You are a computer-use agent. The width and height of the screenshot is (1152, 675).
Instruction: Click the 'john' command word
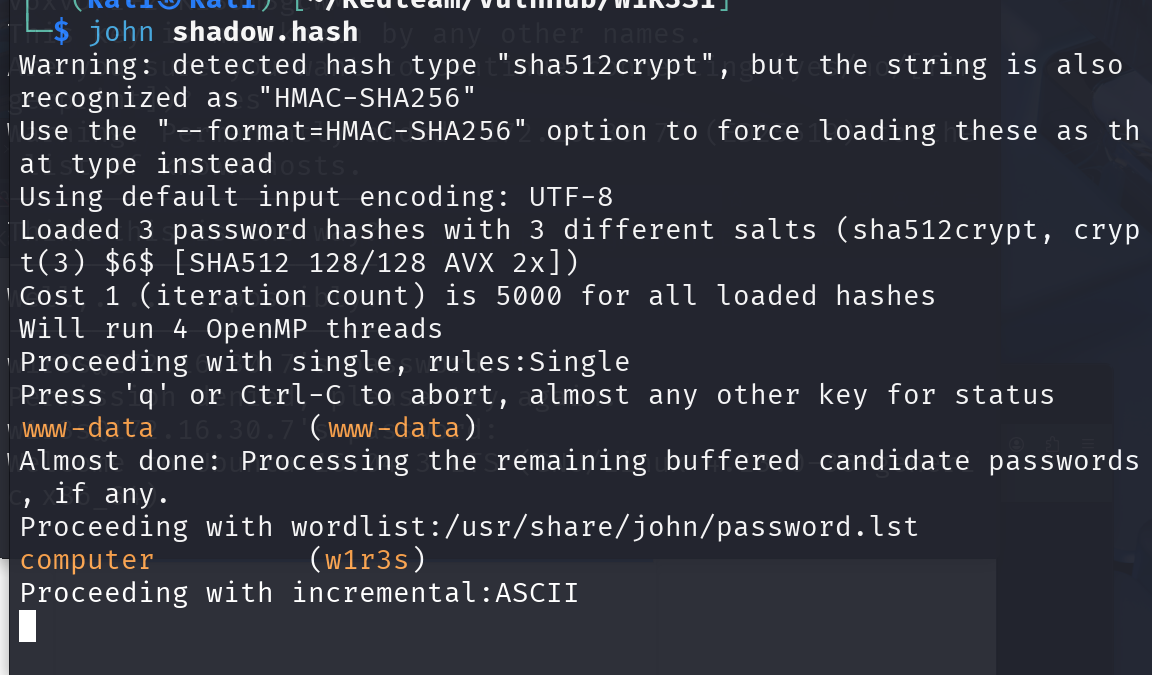coord(121,32)
